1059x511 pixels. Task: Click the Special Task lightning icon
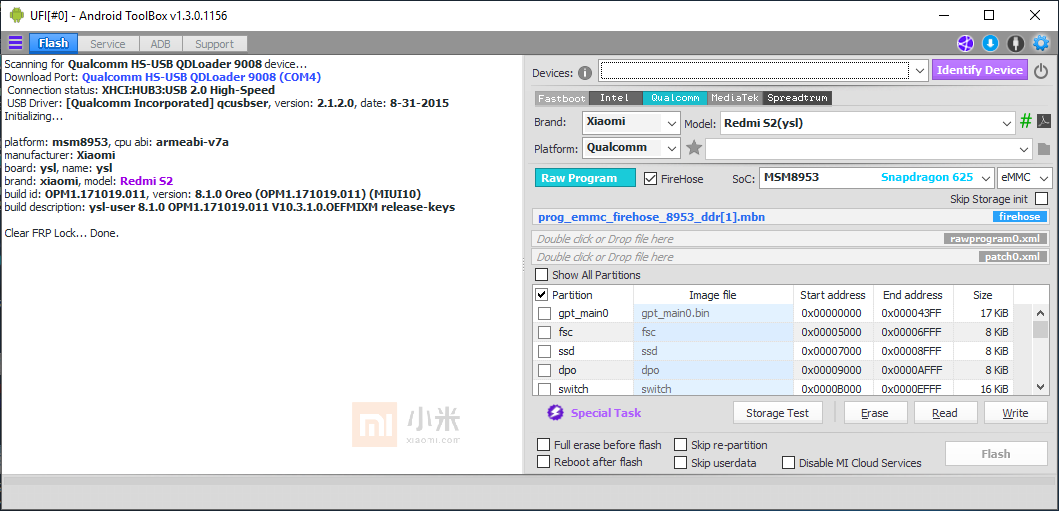(555, 412)
